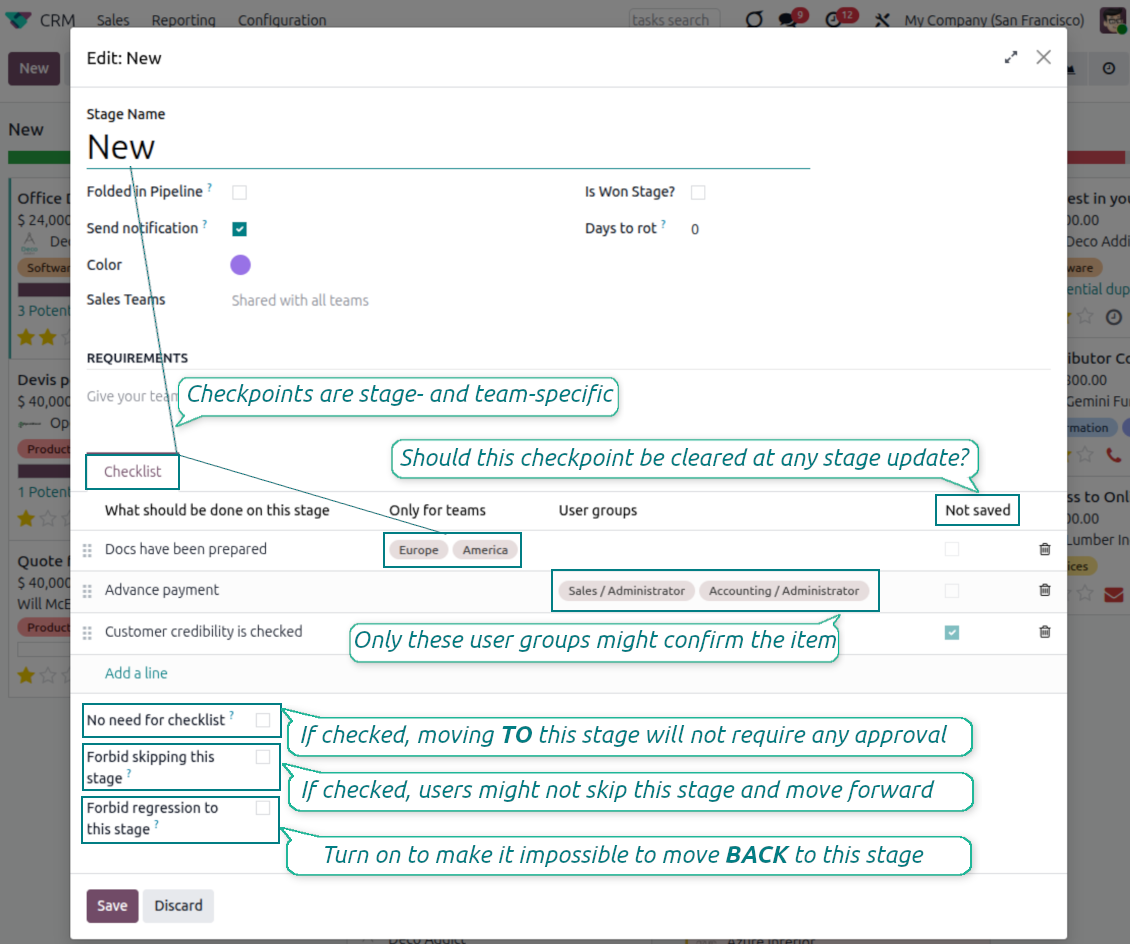Image resolution: width=1130 pixels, height=944 pixels.
Task: Click the Save button
Action: click(x=112, y=905)
